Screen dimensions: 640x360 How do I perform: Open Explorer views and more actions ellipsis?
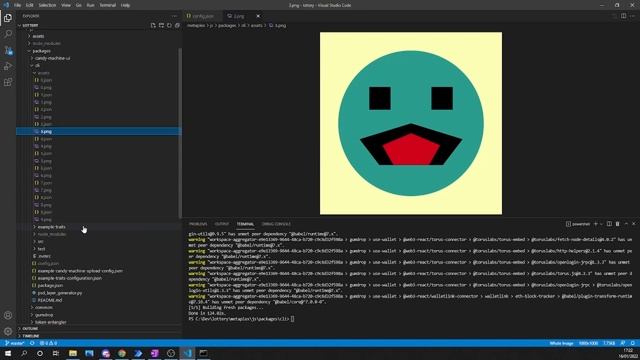coord(175,16)
